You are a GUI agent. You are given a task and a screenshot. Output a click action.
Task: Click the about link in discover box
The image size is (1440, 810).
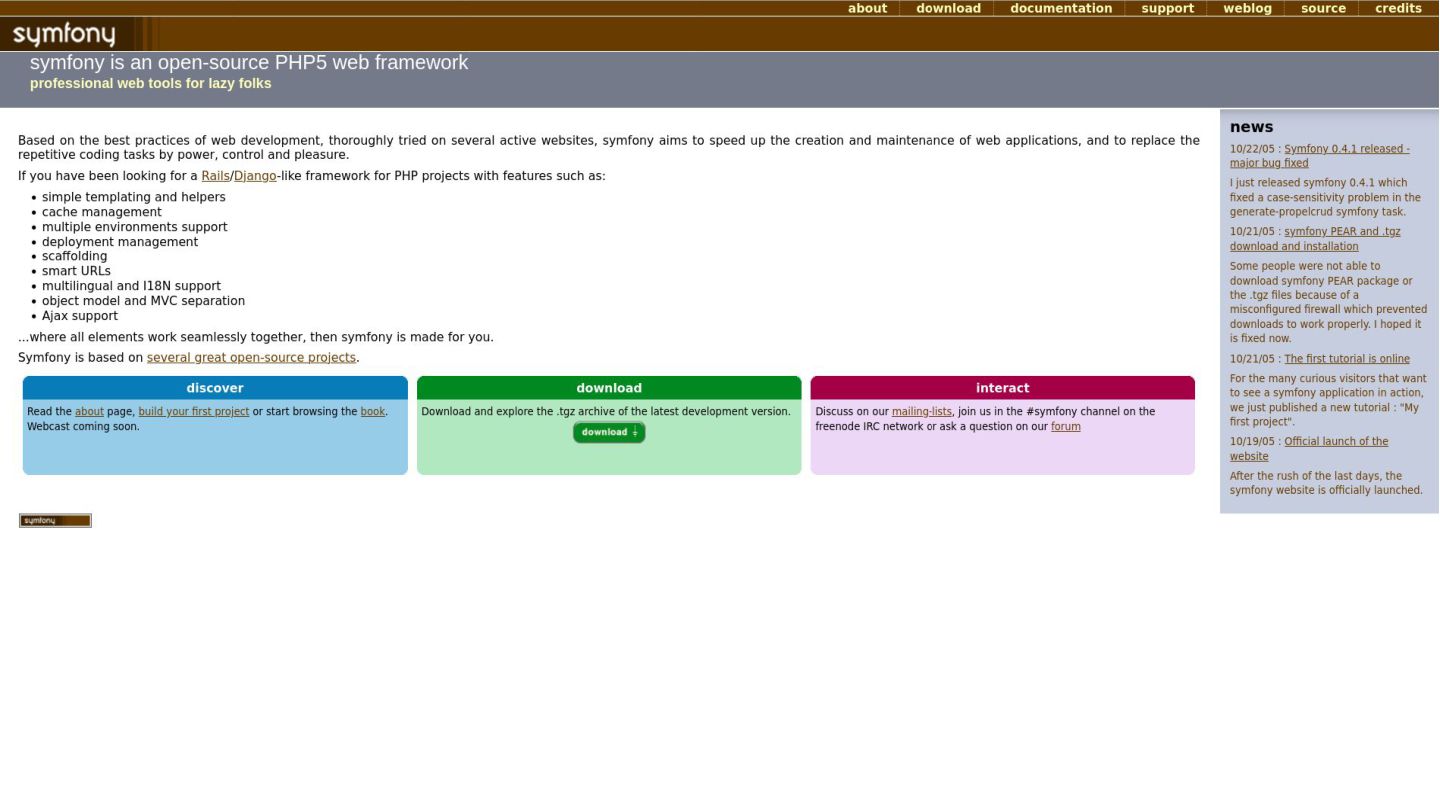[89, 412]
